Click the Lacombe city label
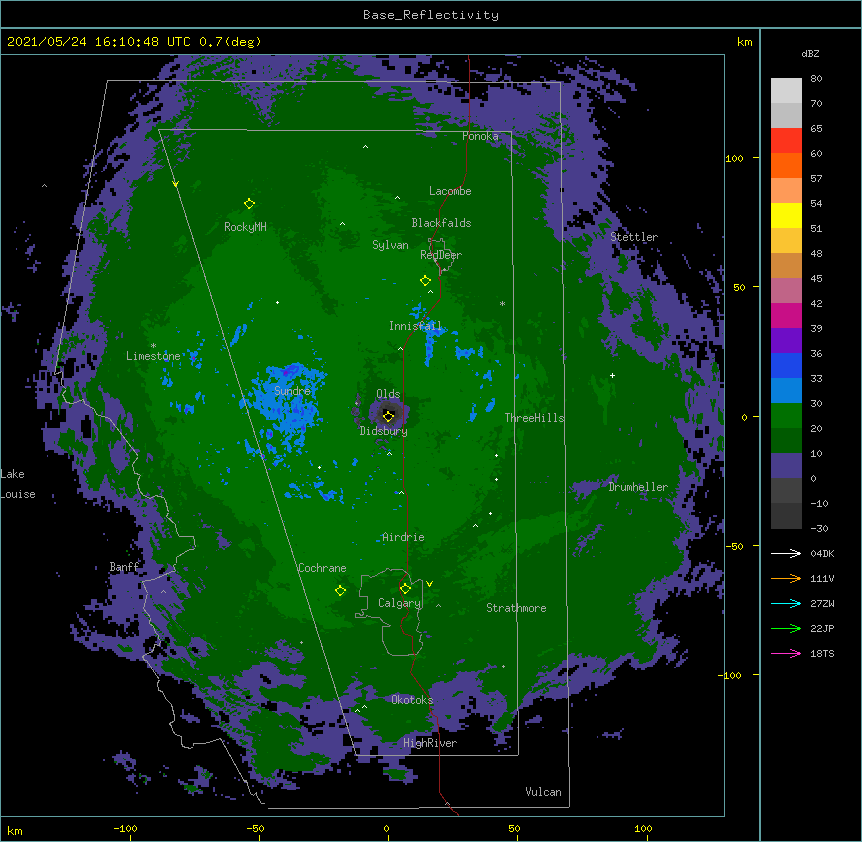This screenshot has width=862, height=842. click(450, 191)
